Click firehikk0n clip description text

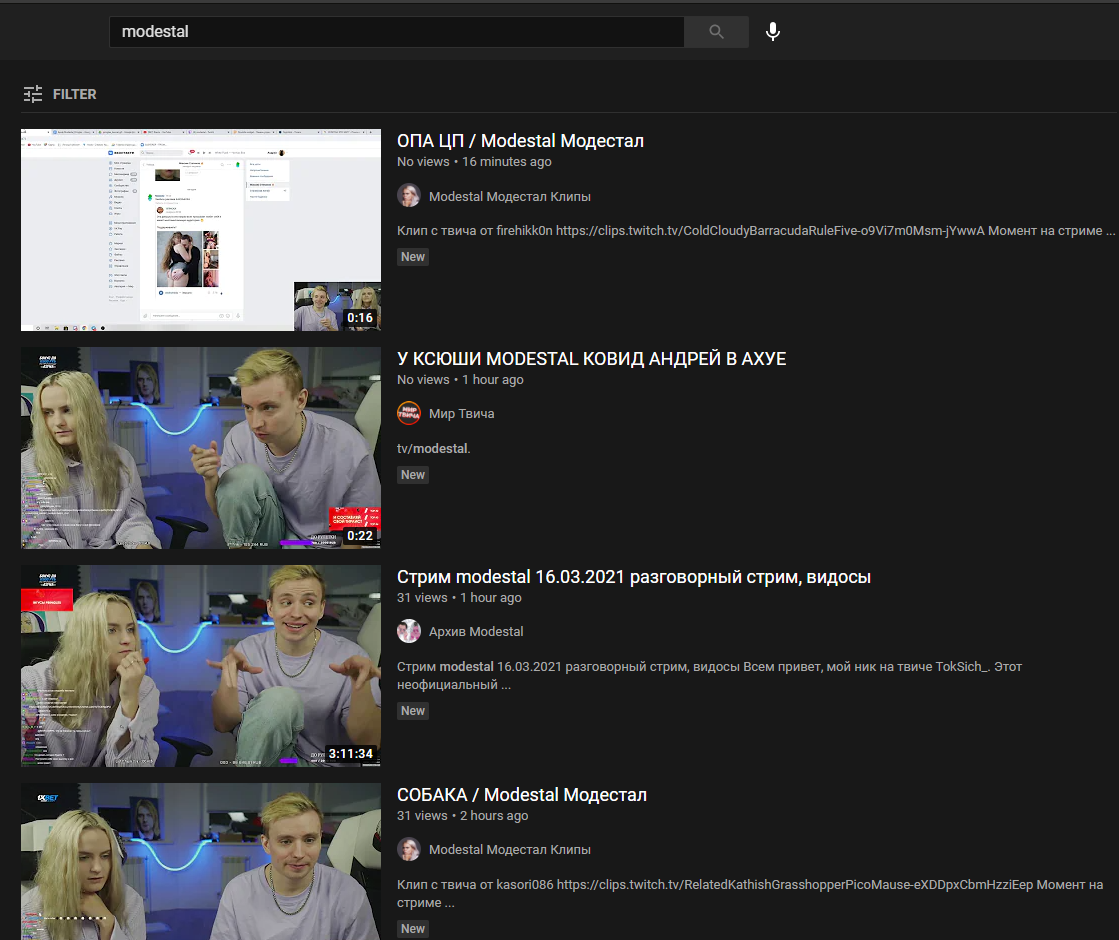[x=756, y=231]
